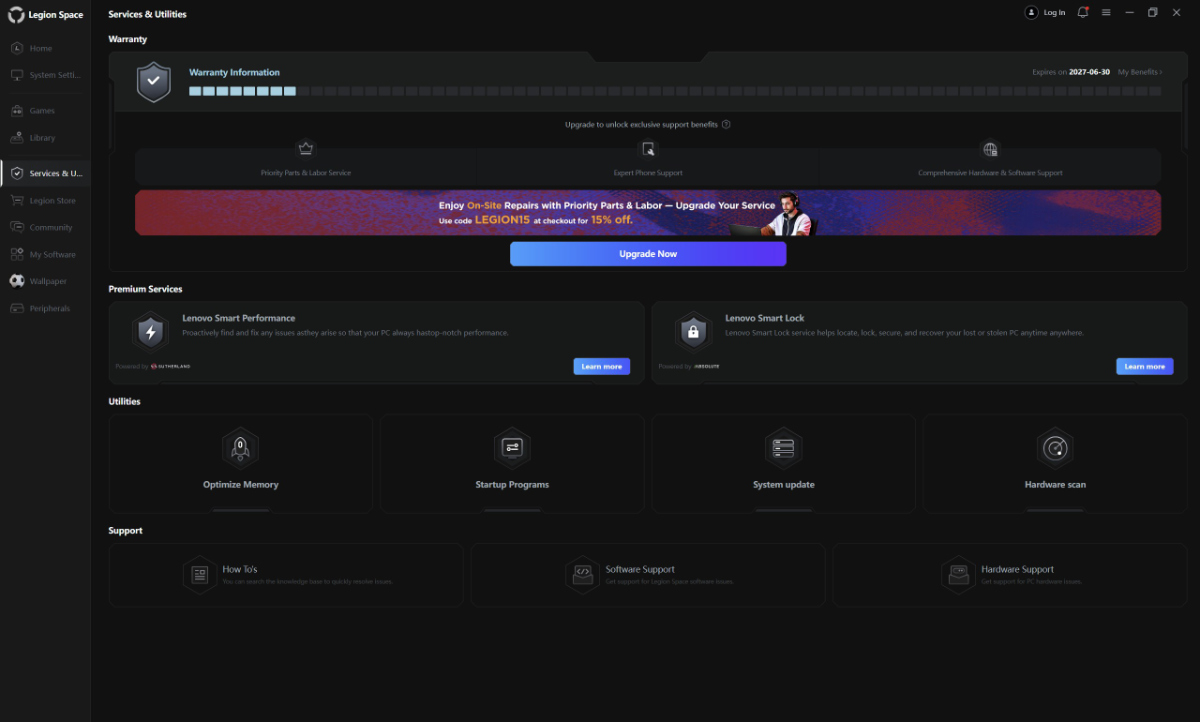Open System Settings monitor icon in sidebar
1200x722 pixels.
click(x=17, y=75)
